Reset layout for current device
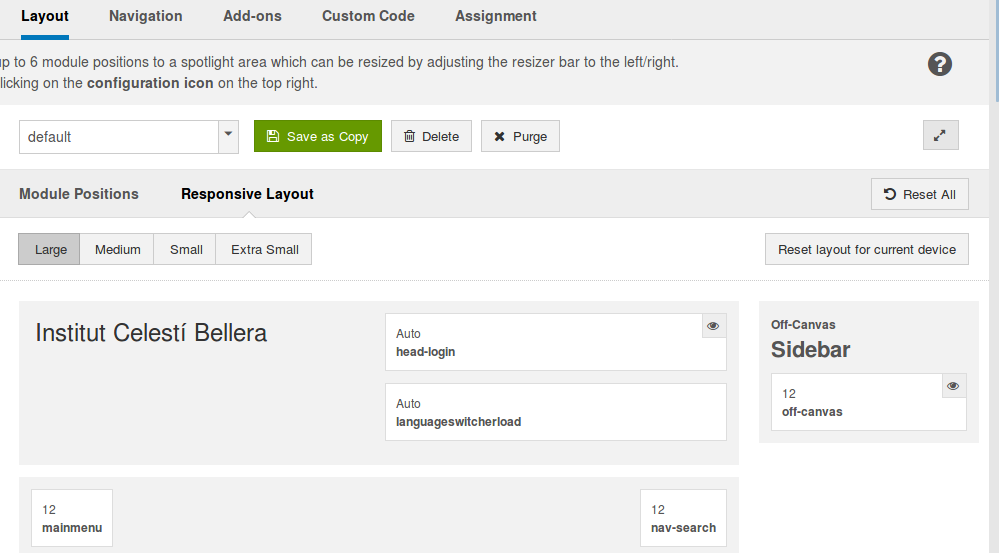Image resolution: width=999 pixels, height=553 pixels. click(x=866, y=250)
